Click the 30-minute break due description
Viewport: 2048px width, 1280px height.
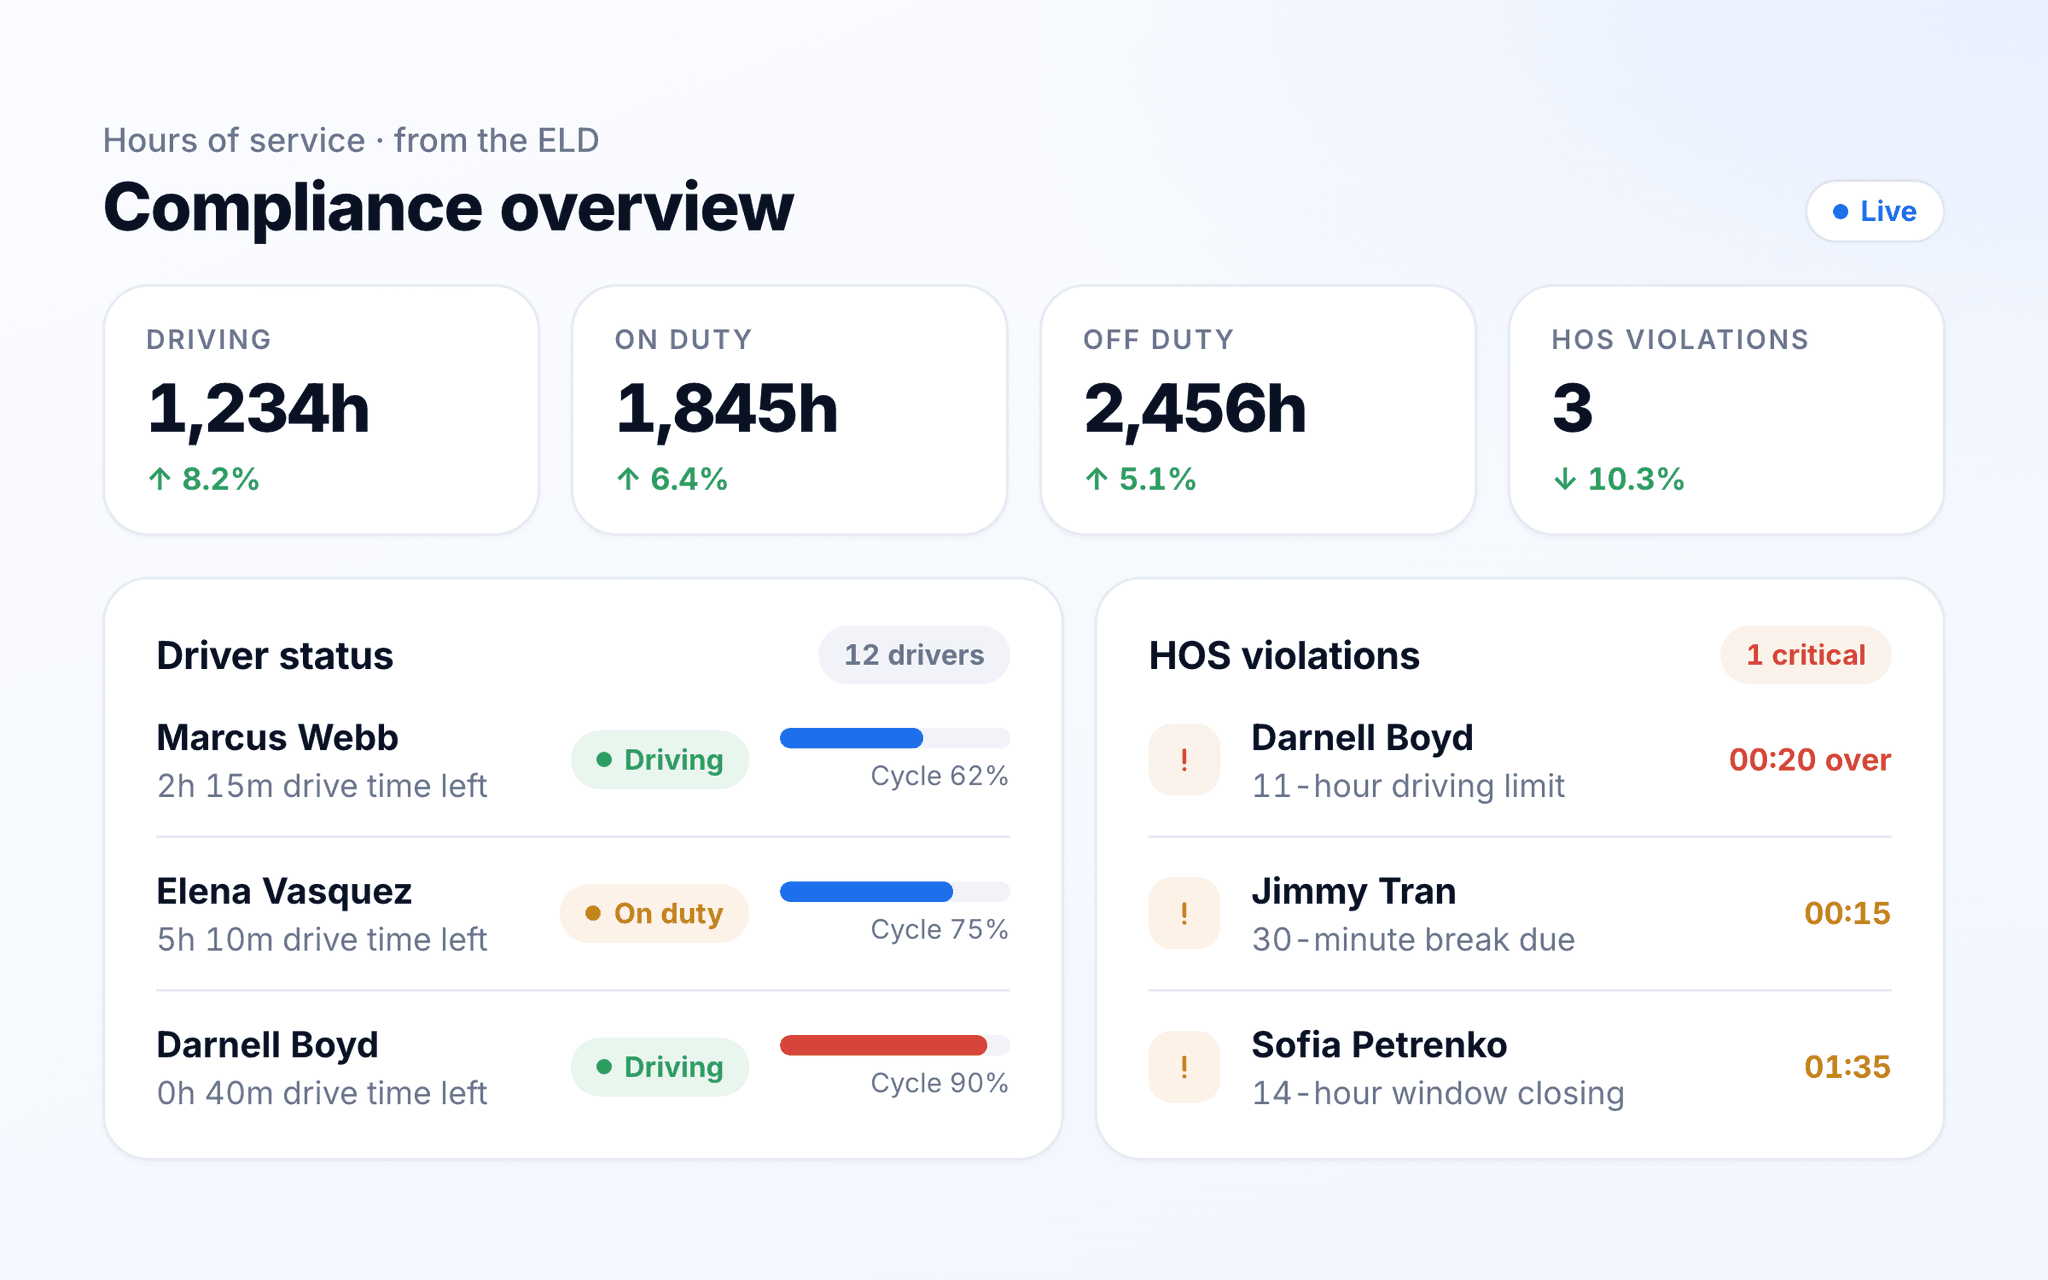(x=1413, y=940)
